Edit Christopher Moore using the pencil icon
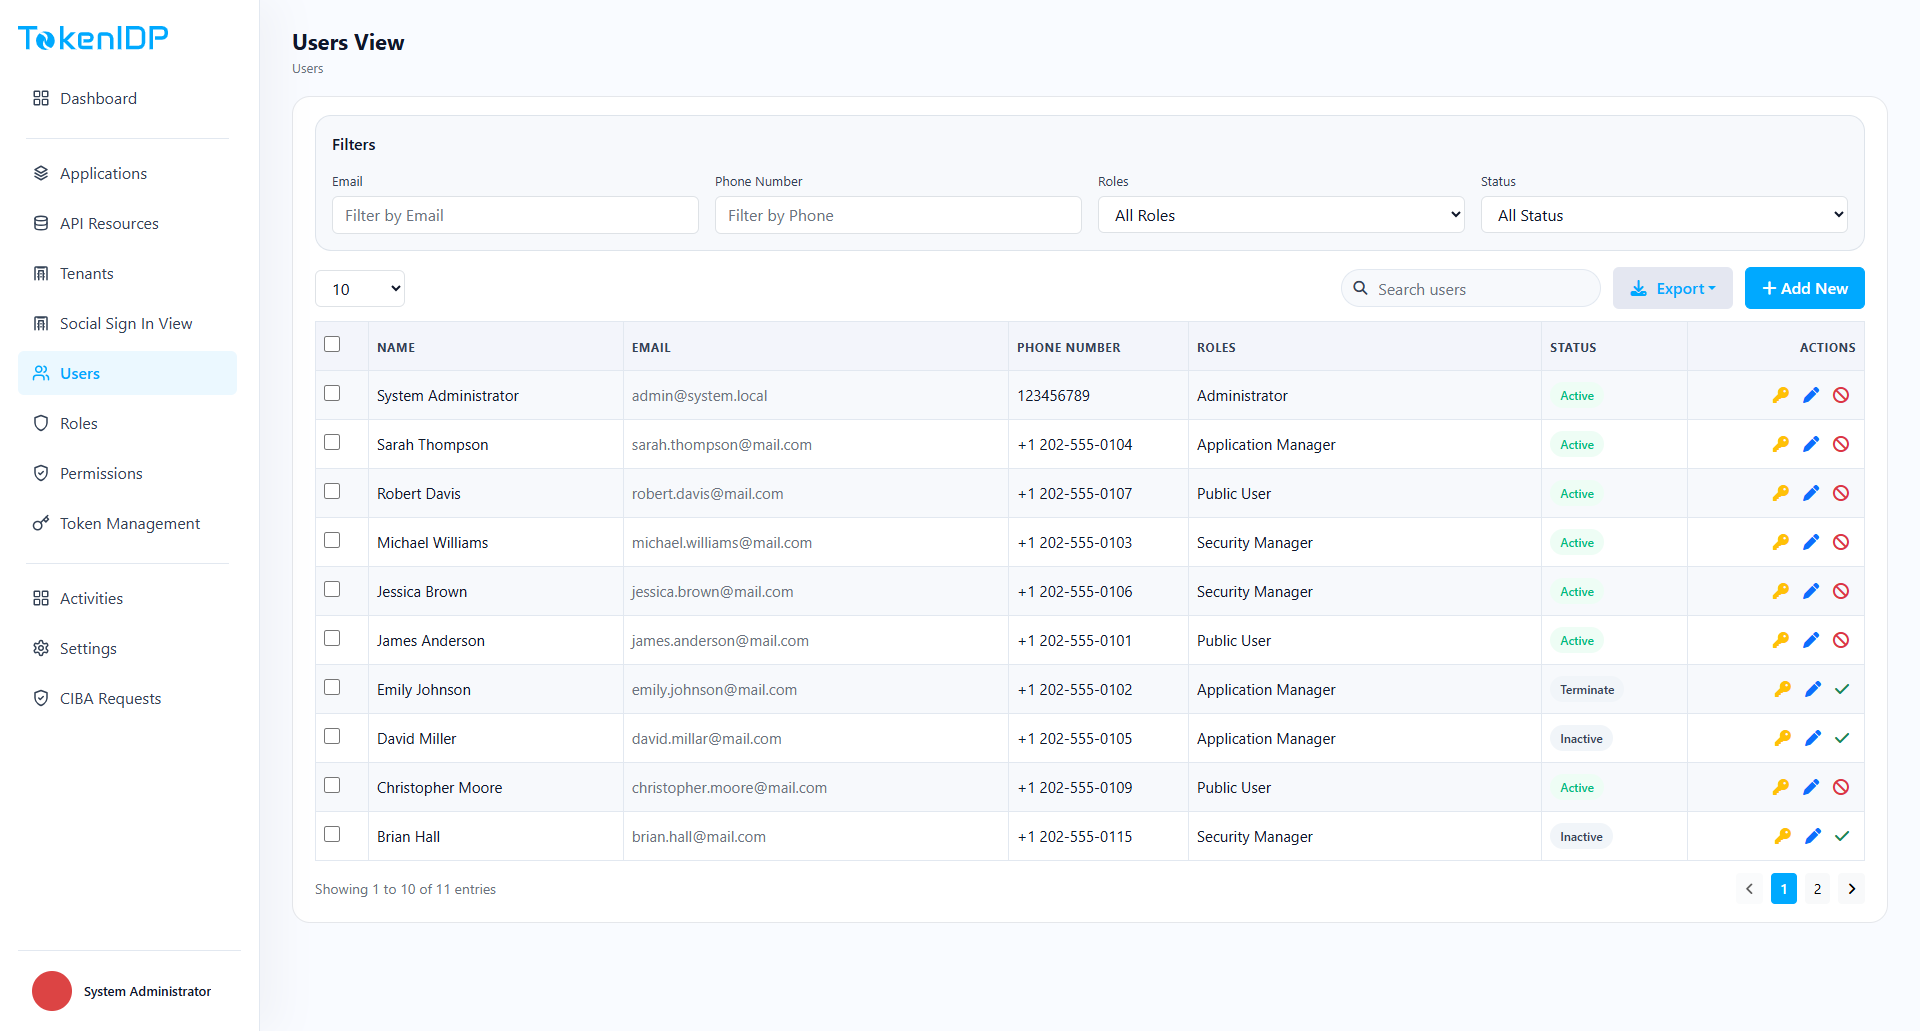Image resolution: width=1920 pixels, height=1031 pixels. [x=1811, y=787]
